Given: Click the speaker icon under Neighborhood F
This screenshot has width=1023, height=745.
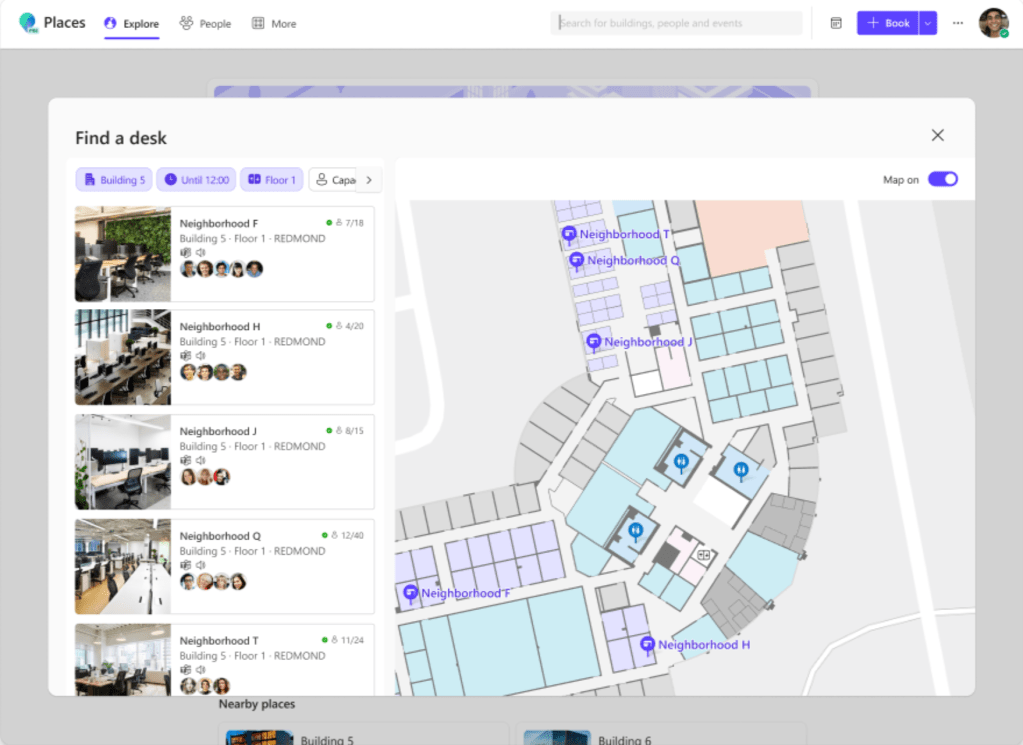Looking at the screenshot, I should [200, 252].
